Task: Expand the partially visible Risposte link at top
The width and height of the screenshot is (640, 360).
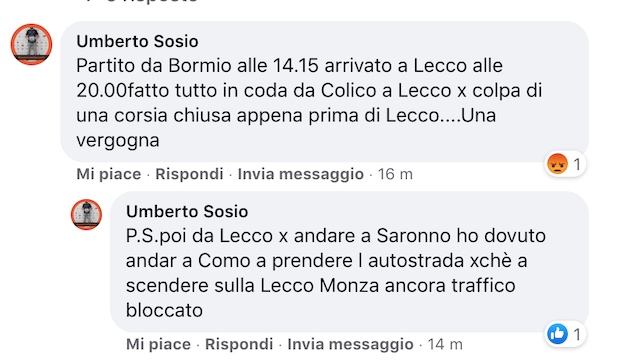Action: pyautogui.click(x=141, y=1)
